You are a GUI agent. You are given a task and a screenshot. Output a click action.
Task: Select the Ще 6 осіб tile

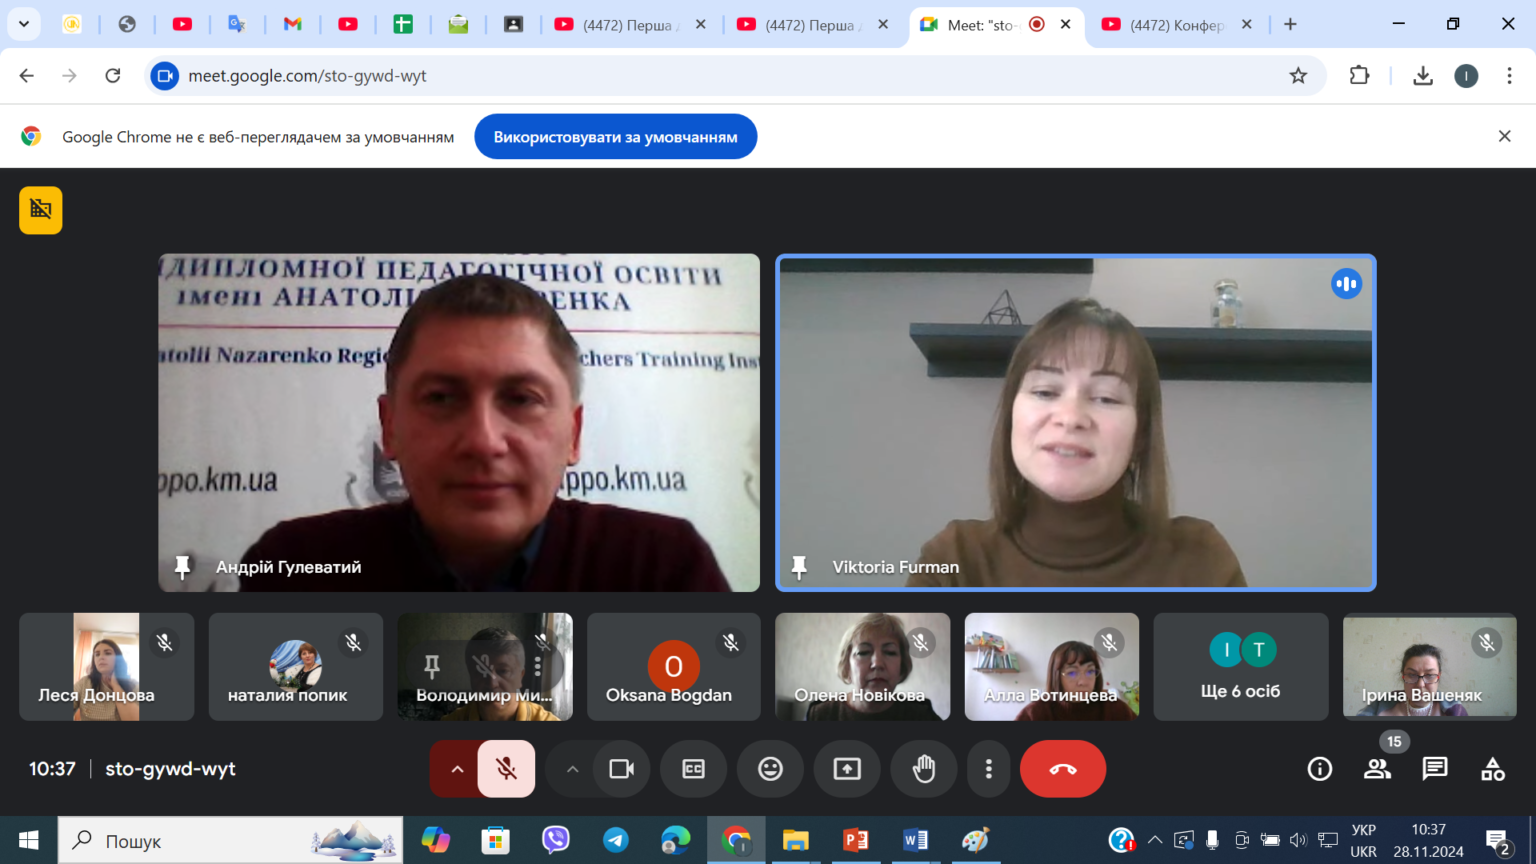pyautogui.click(x=1241, y=667)
